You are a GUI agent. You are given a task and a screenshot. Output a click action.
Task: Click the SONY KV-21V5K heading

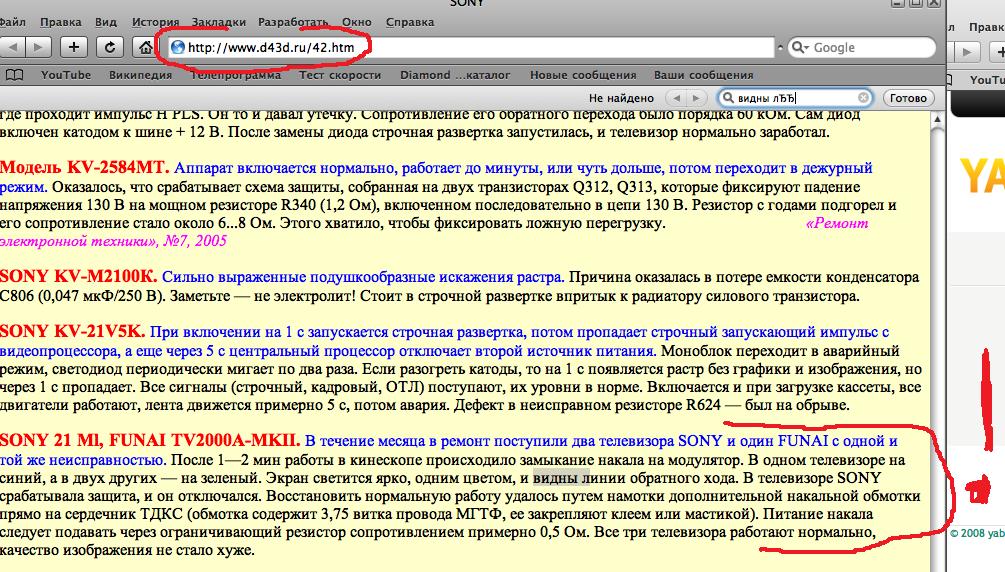coord(72,331)
